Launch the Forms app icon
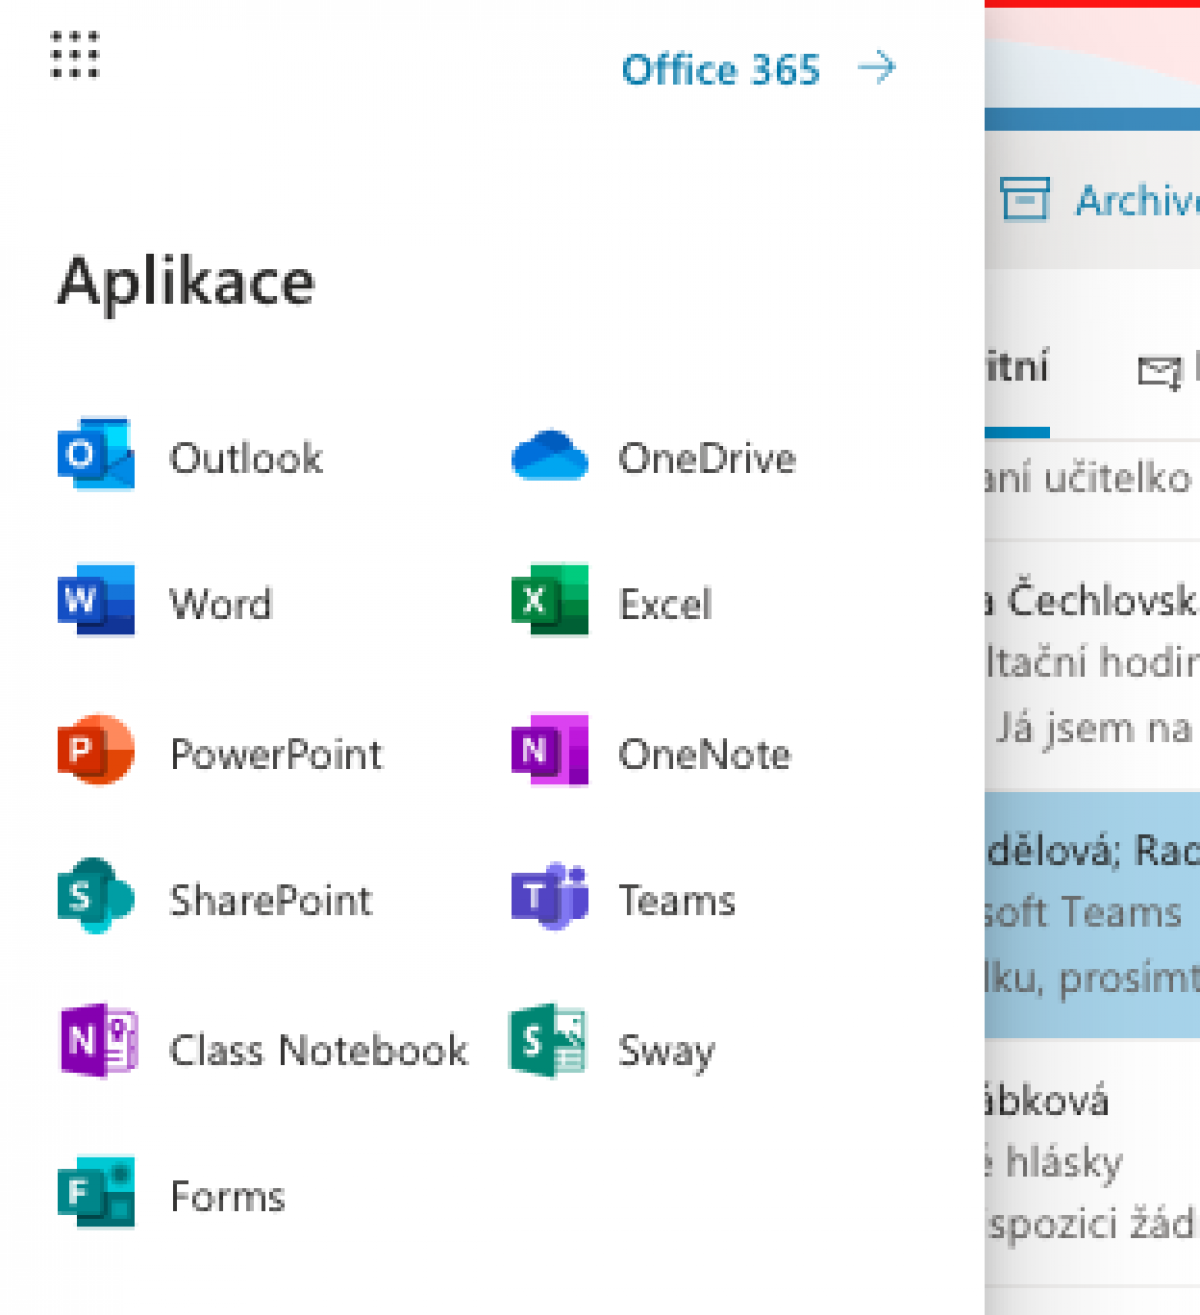Image resolution: width=1200 pixels, height=1315 pixels. pyautogui.click(x=96, y=1192)
